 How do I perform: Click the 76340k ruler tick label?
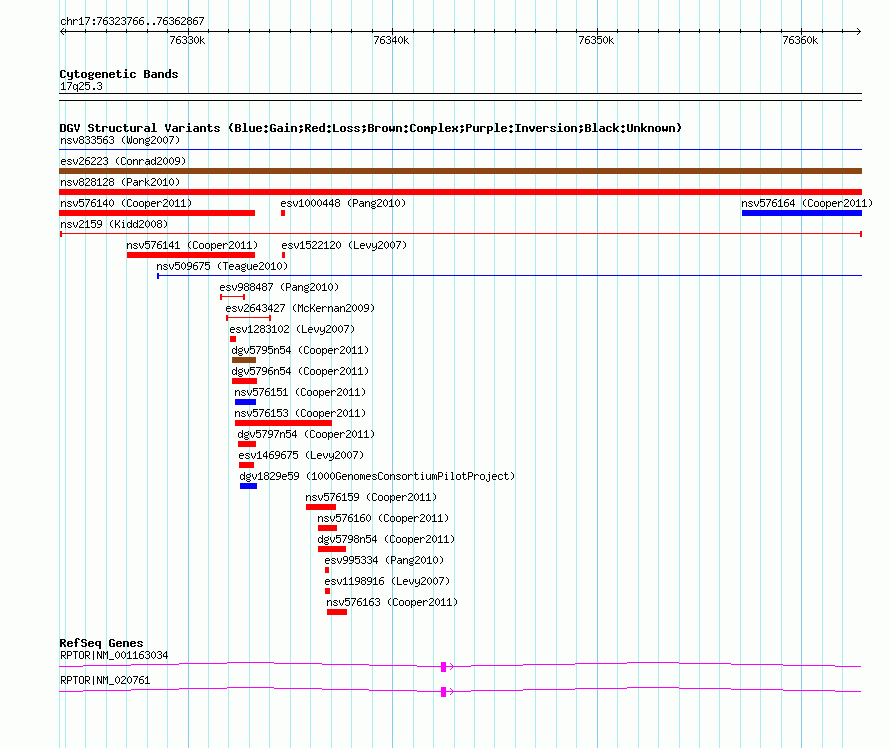(391, 40)
